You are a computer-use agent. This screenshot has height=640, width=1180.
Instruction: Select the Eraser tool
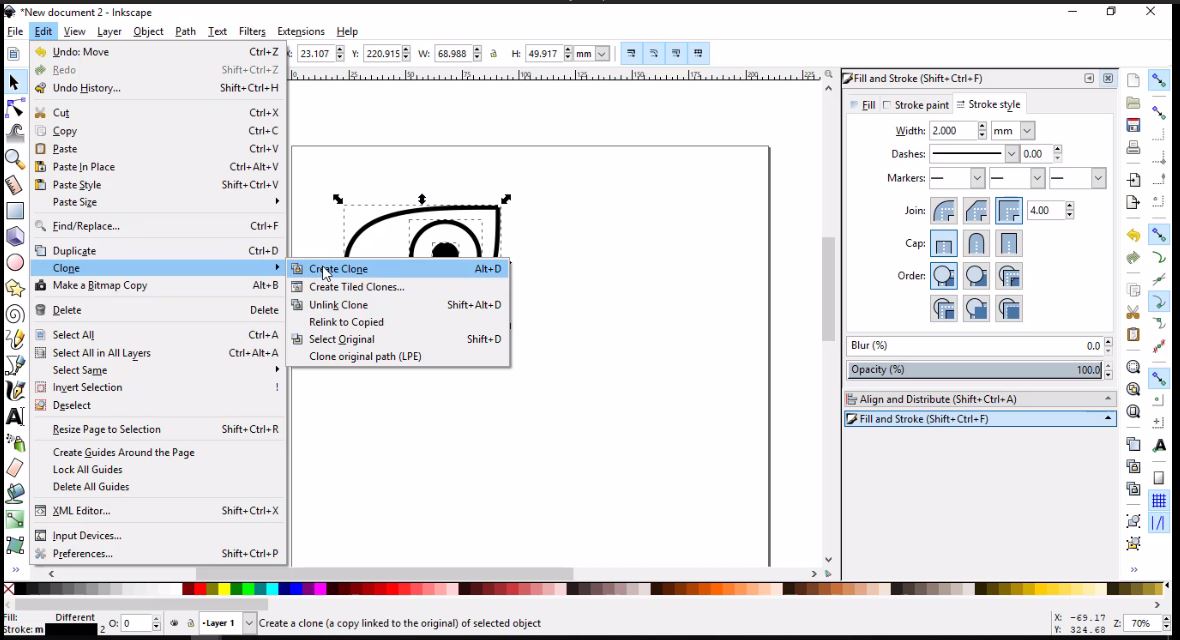[14, 468]
